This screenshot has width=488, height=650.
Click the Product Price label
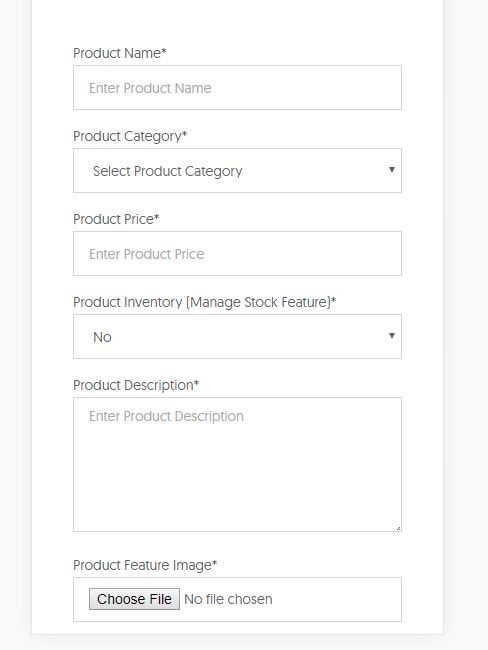point(116,219)
